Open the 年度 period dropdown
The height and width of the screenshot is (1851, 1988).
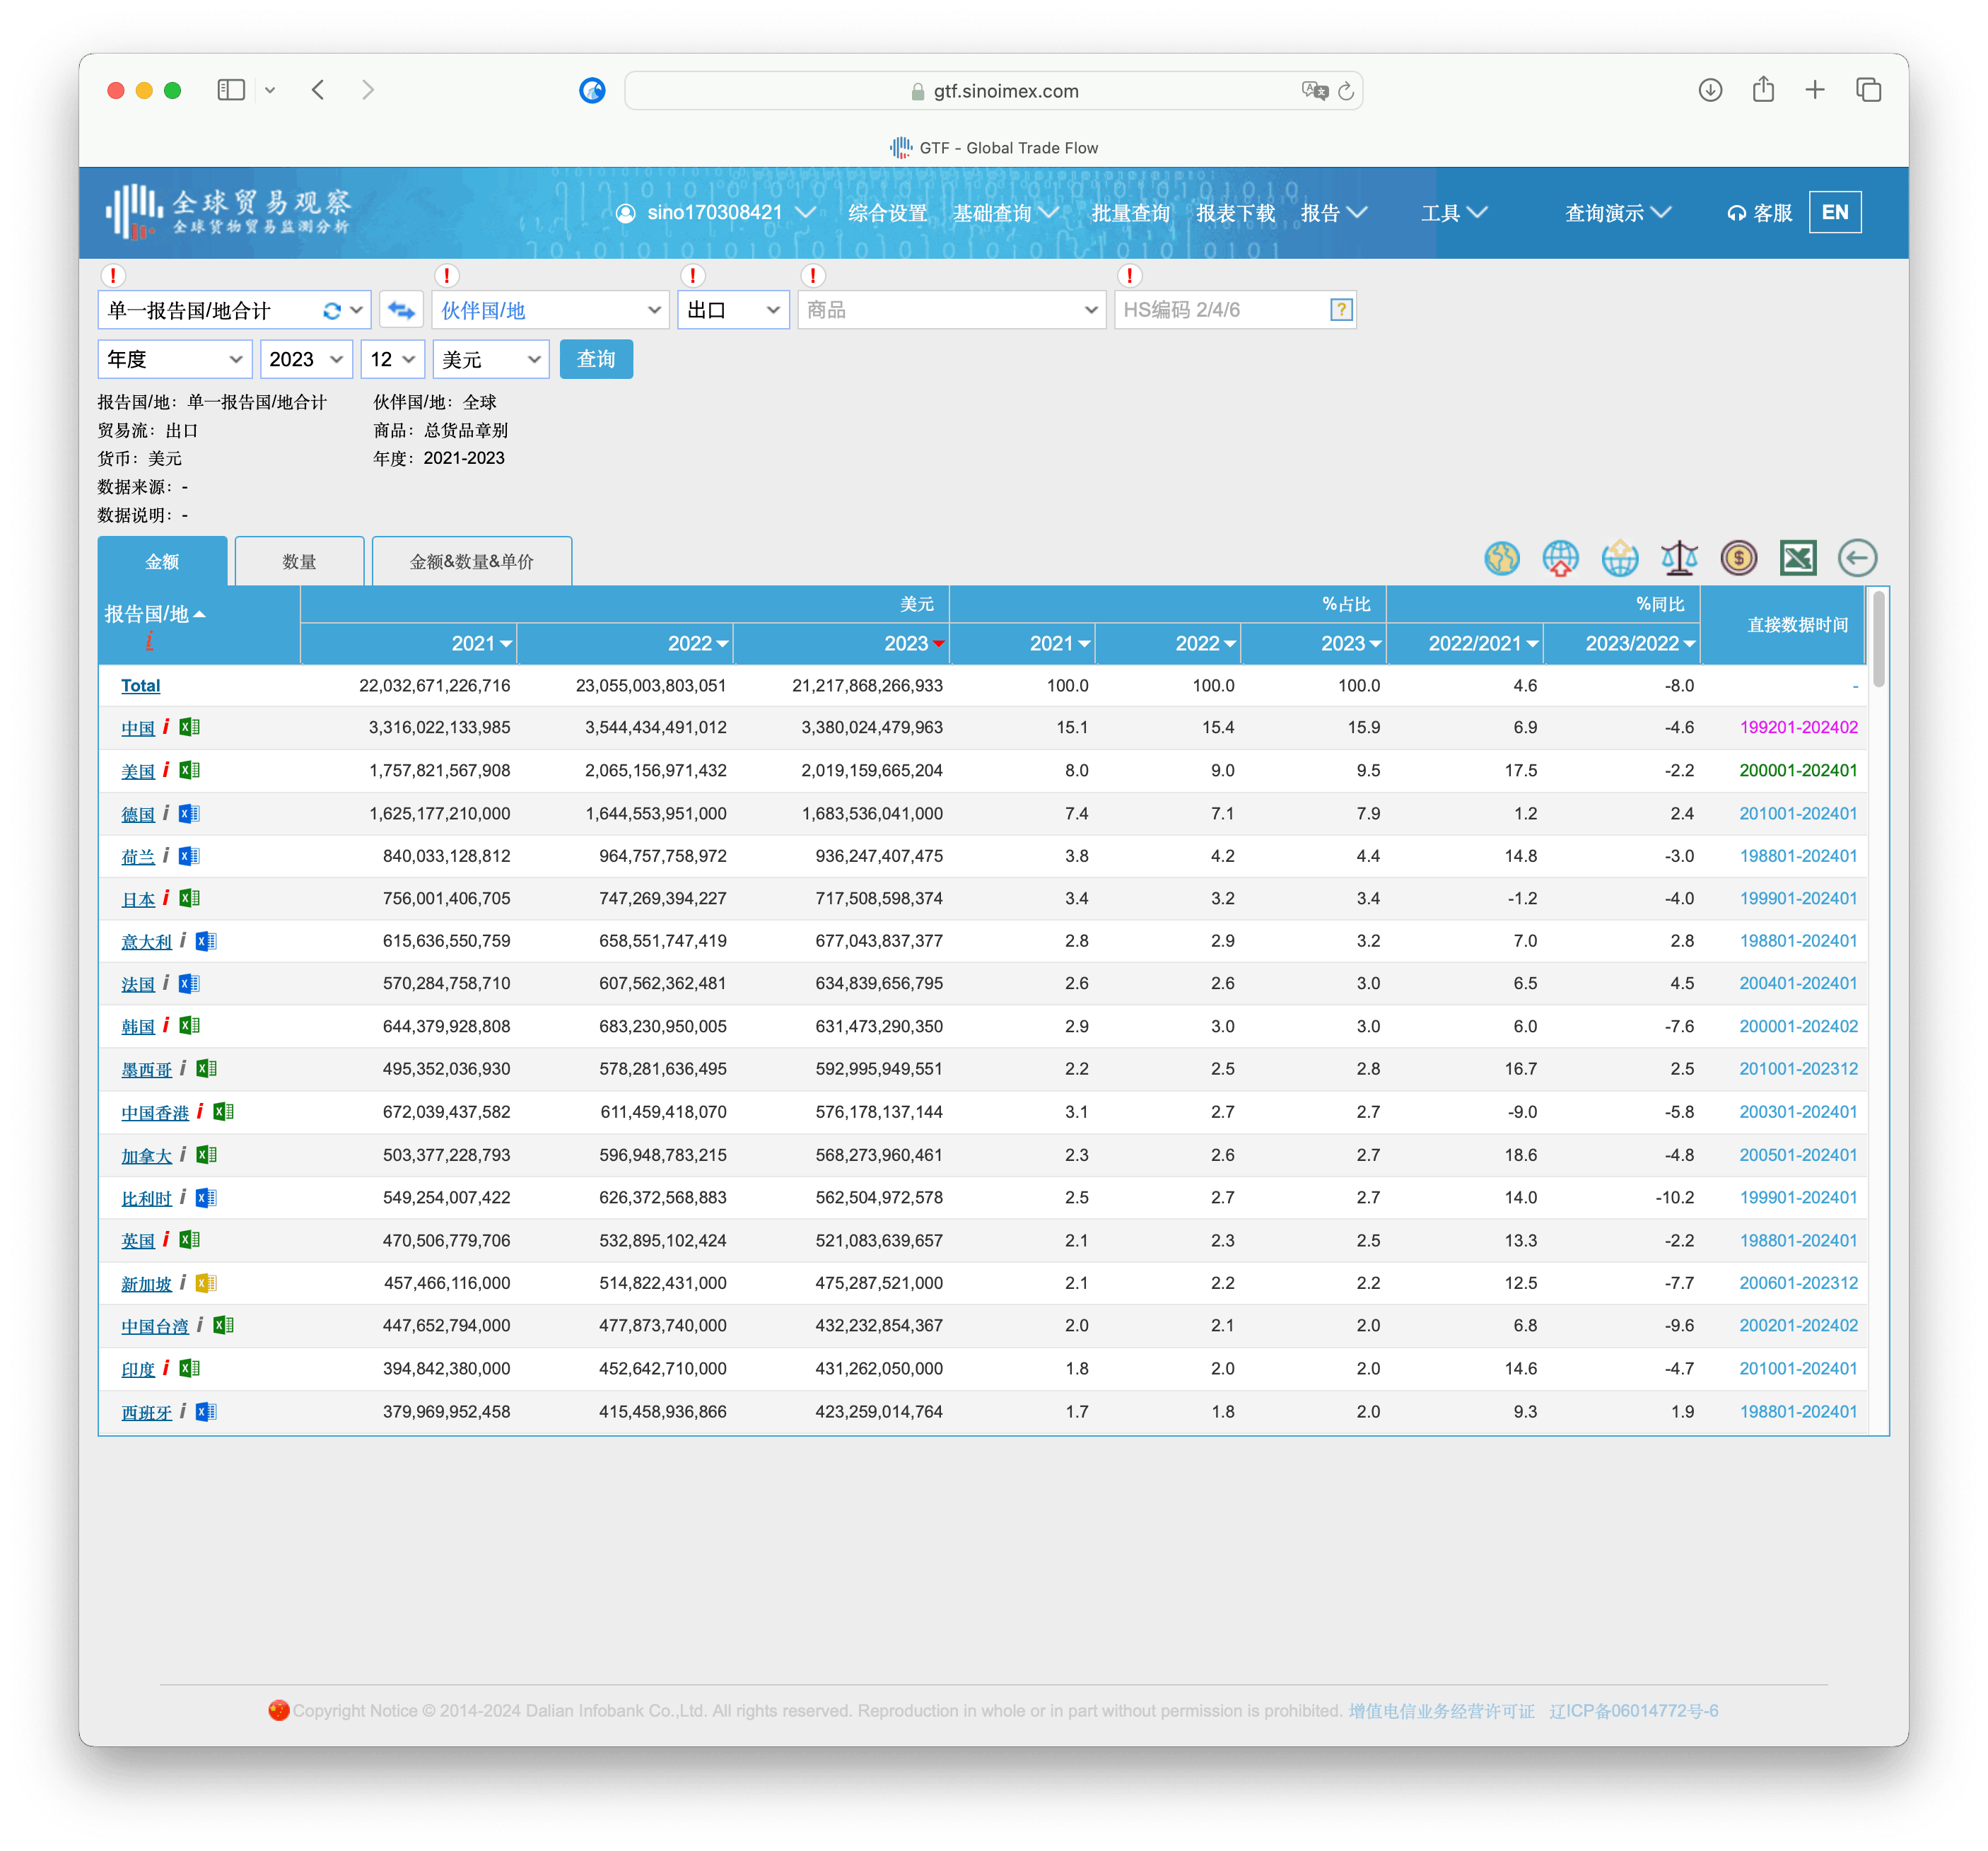pos(174,359)
